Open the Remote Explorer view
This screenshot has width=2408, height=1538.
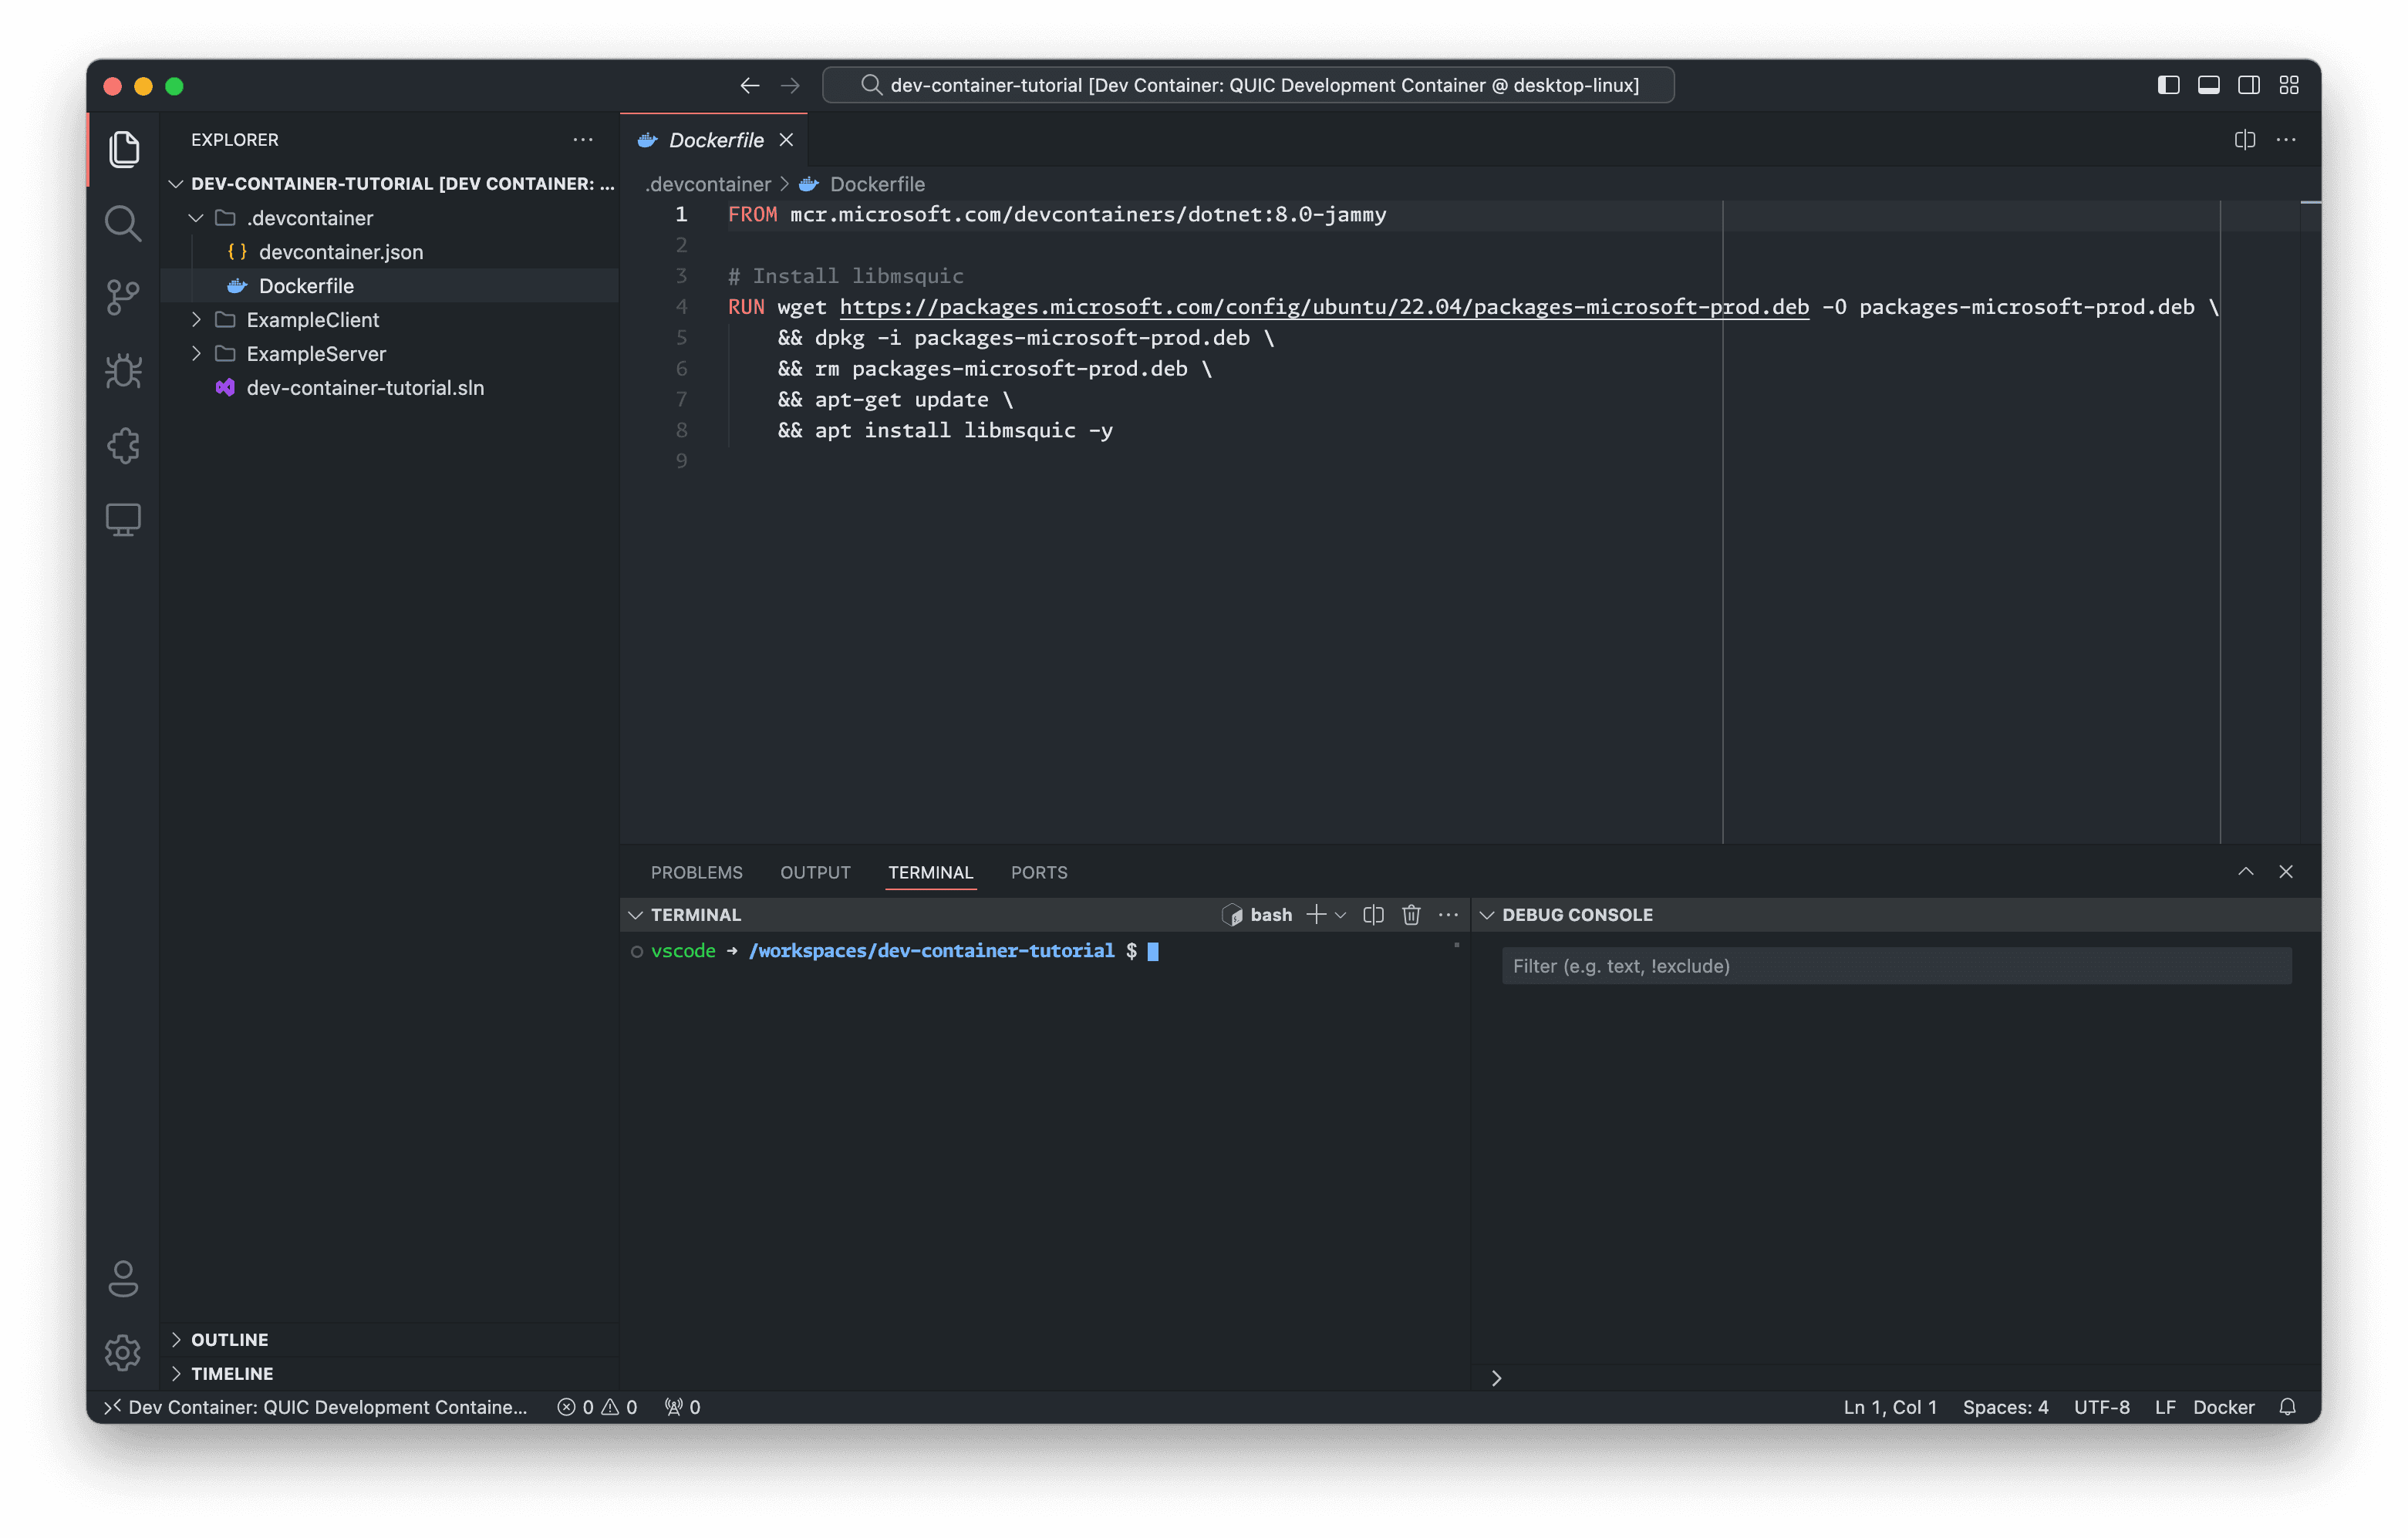point(122,519)
